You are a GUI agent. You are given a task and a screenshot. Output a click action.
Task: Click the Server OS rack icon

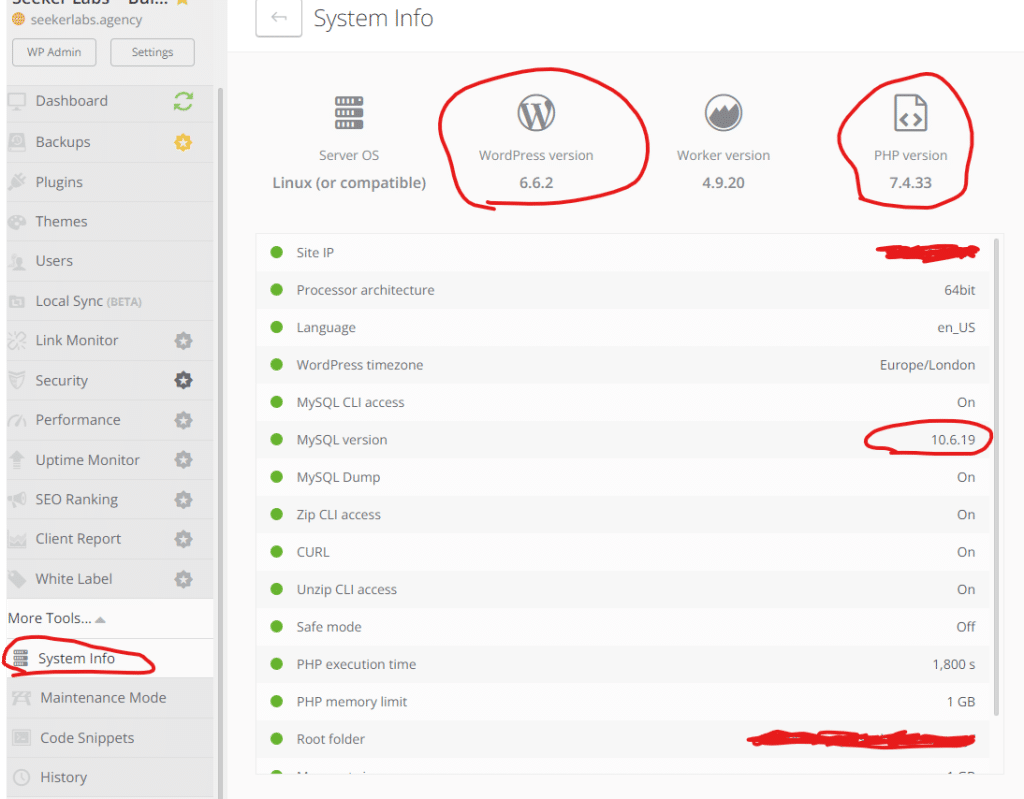(349, 113)
